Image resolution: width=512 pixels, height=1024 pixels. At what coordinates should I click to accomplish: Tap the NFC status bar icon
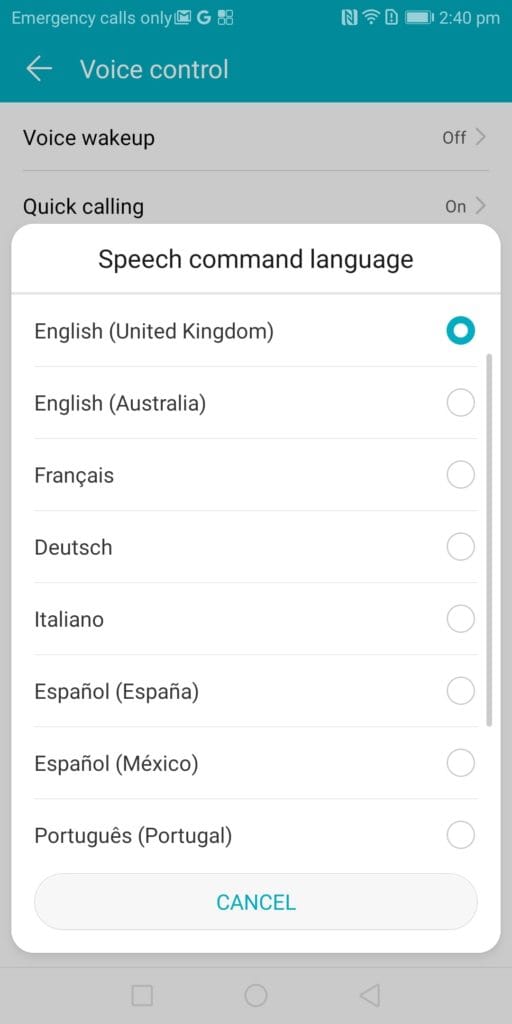349,18
